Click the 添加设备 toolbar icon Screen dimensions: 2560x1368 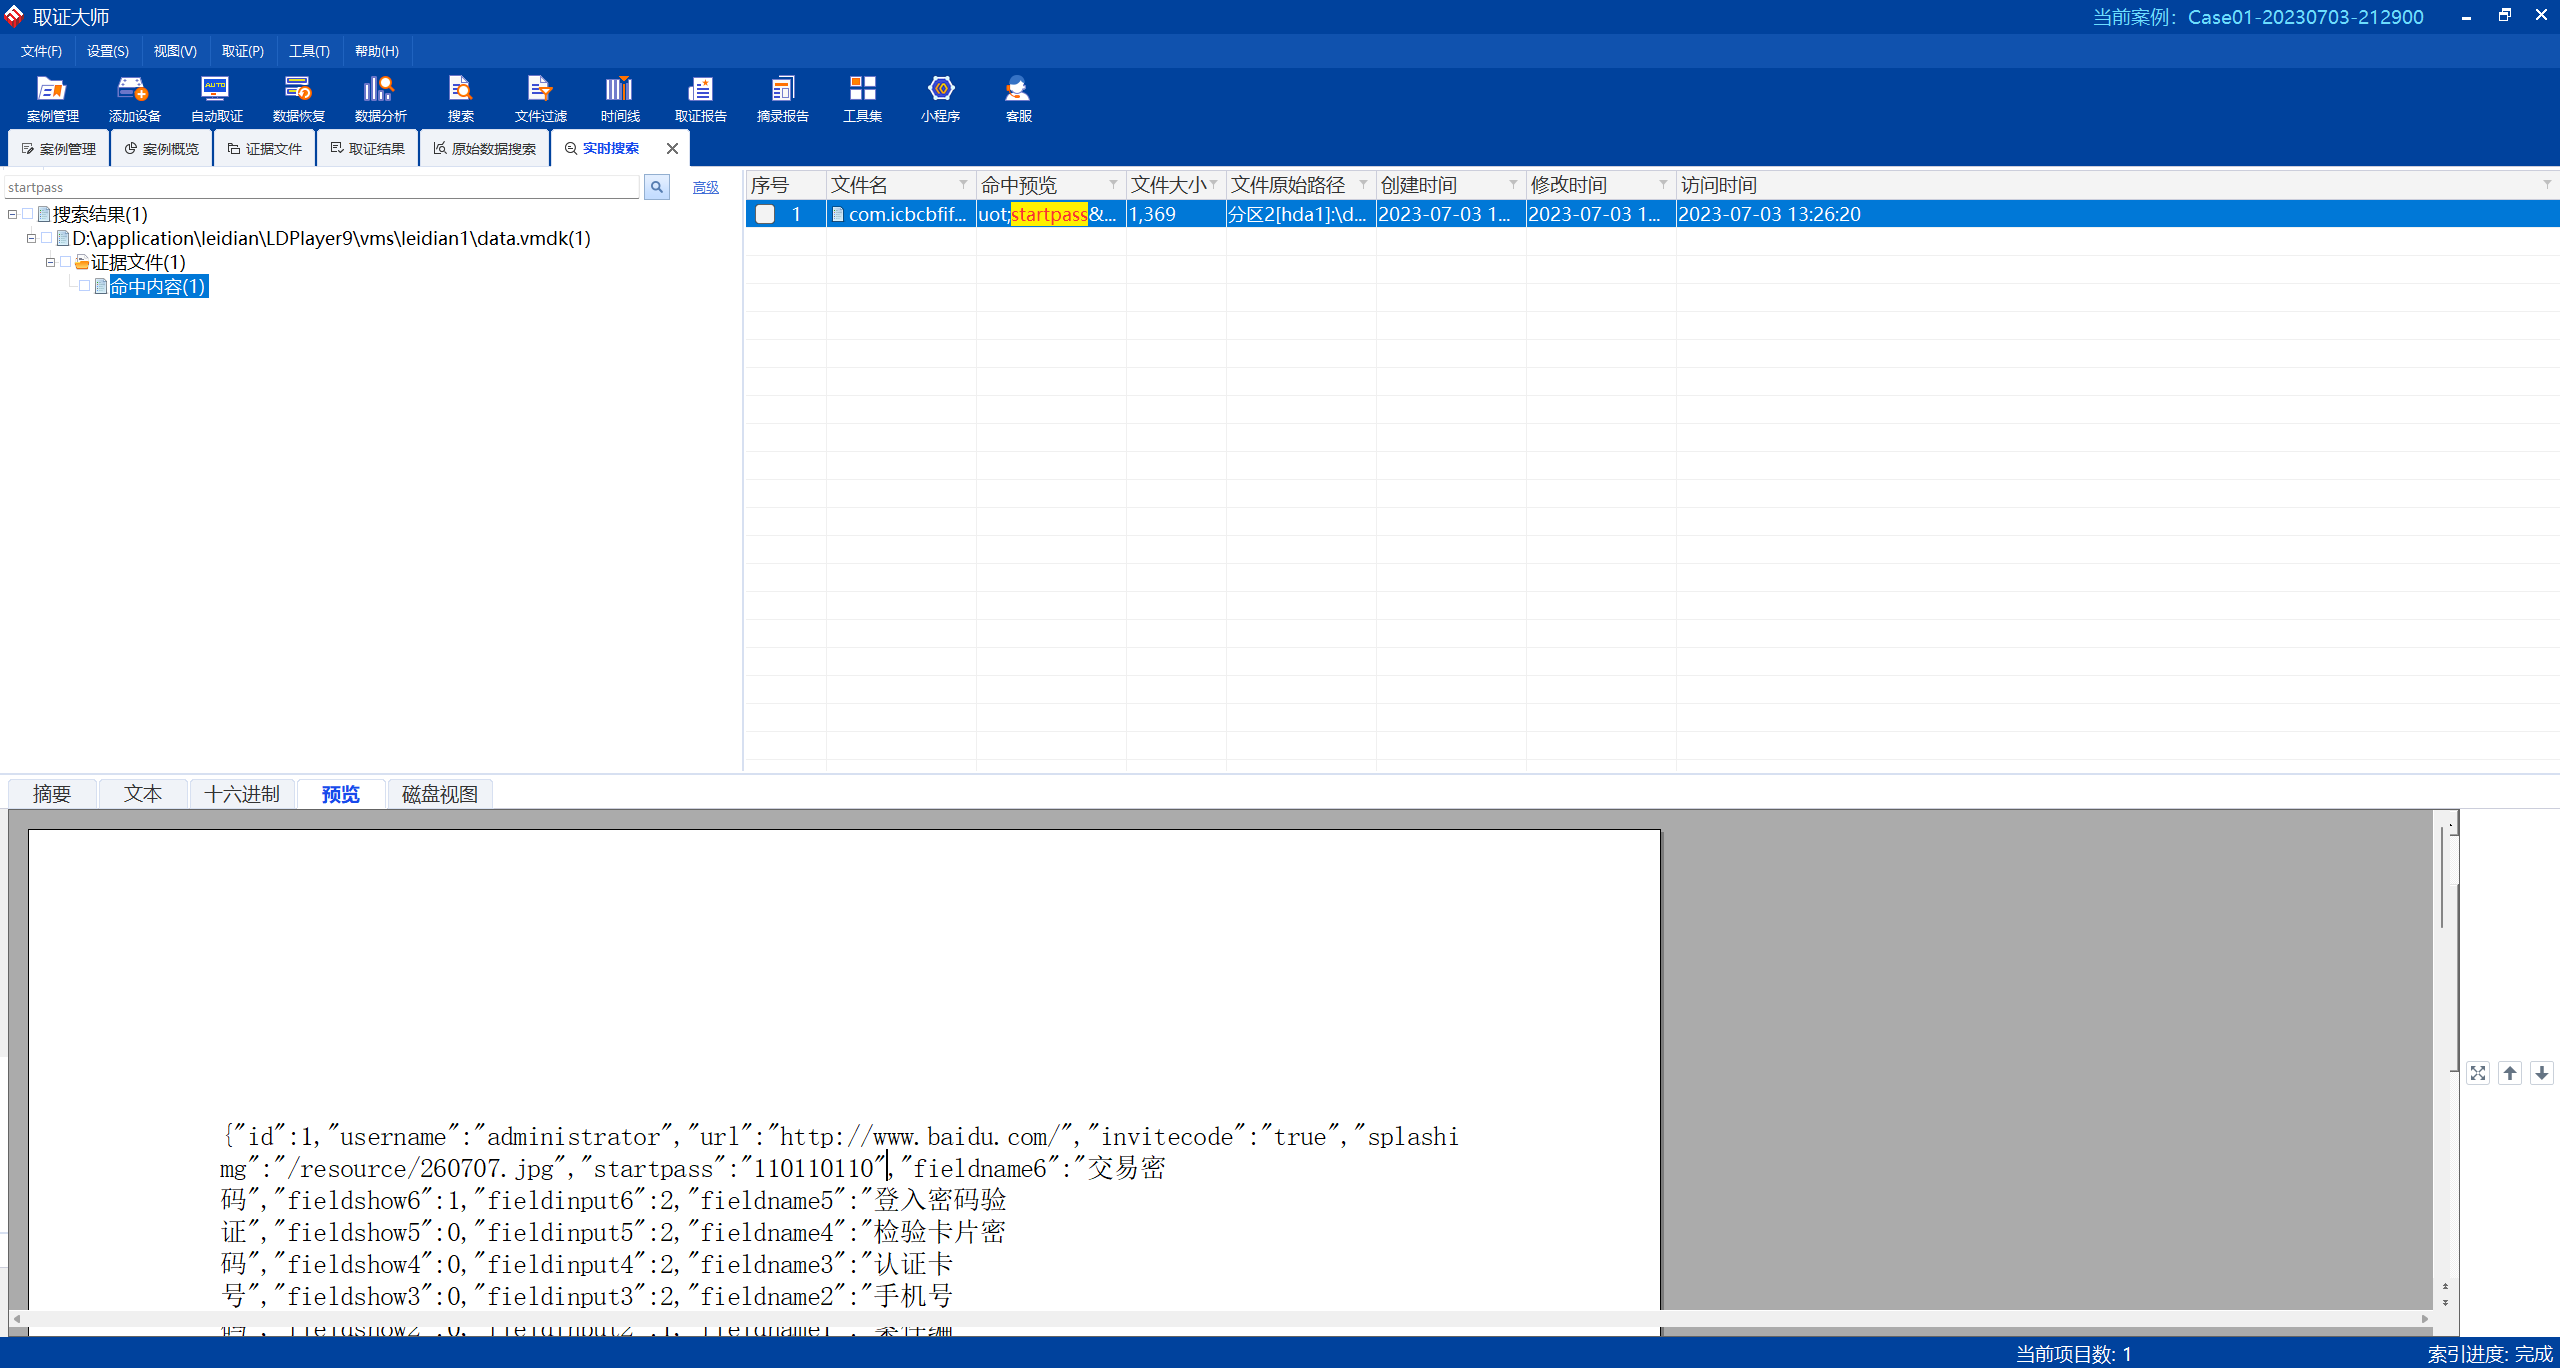tap(134, 98)
